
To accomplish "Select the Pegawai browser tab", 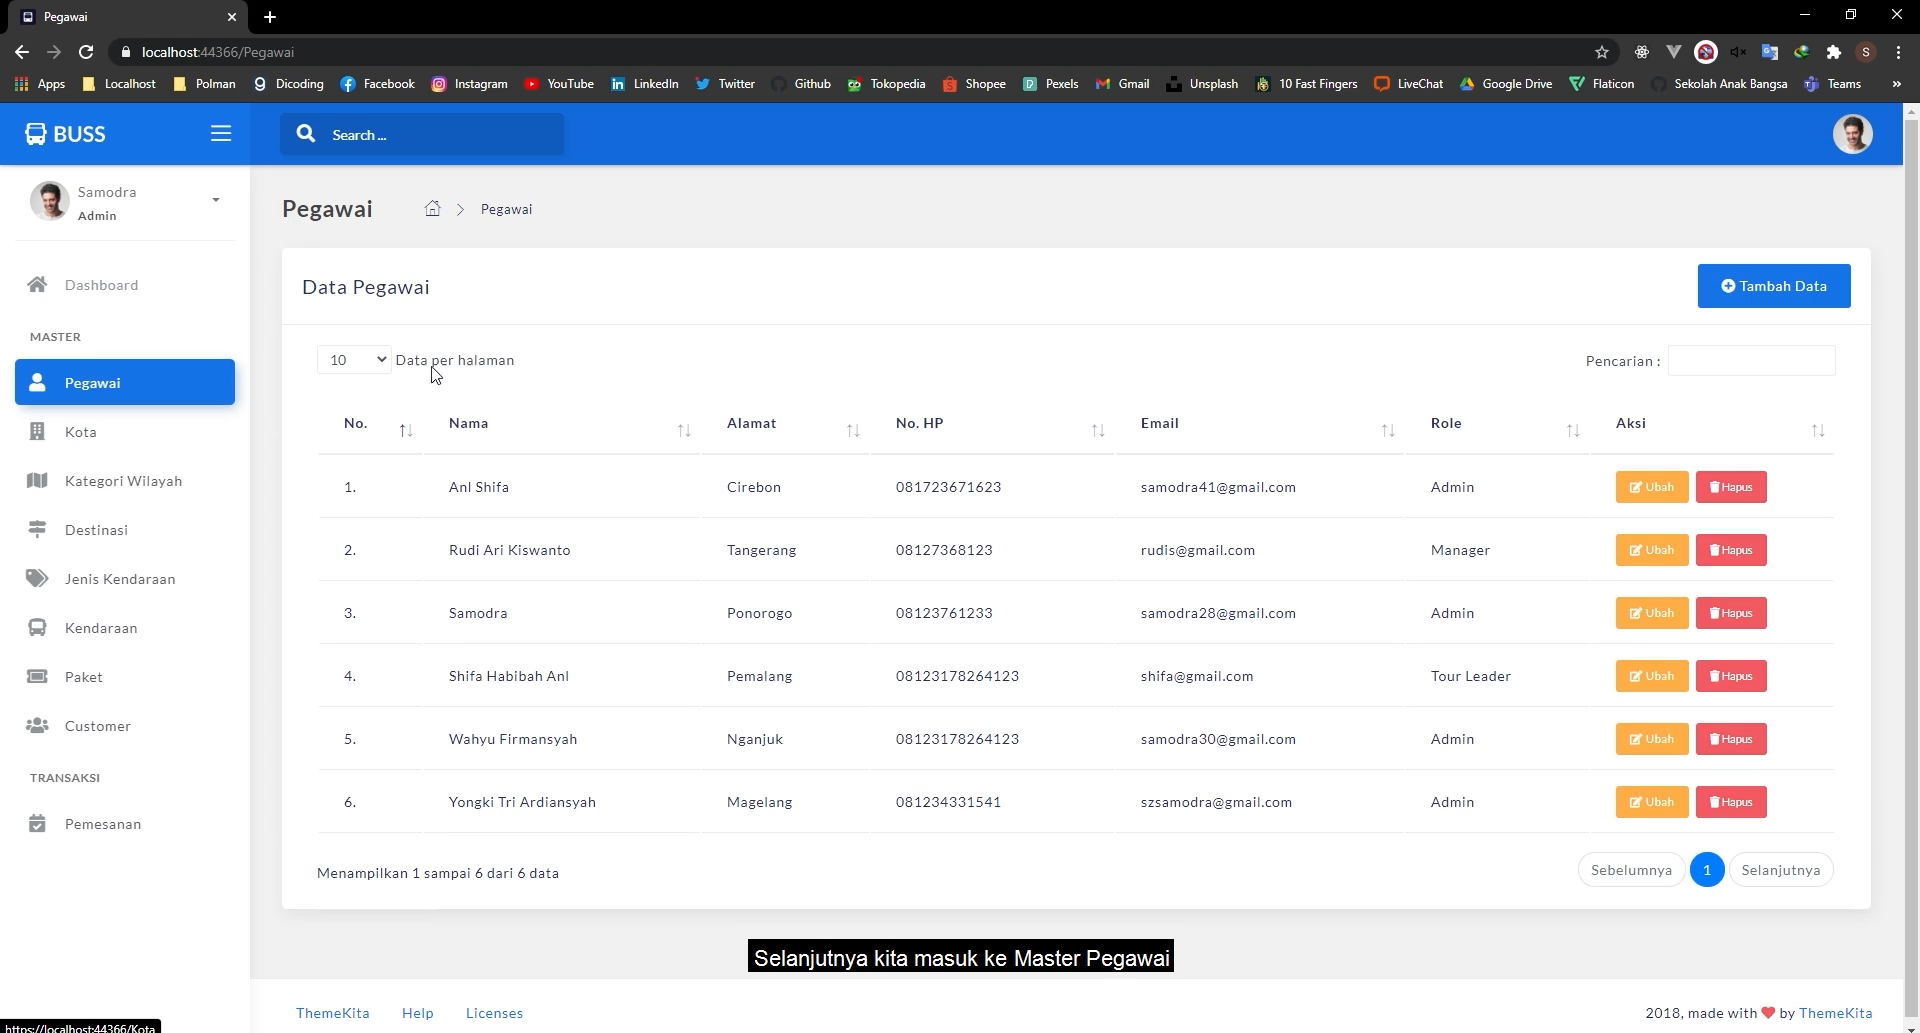I will [128, 17].
